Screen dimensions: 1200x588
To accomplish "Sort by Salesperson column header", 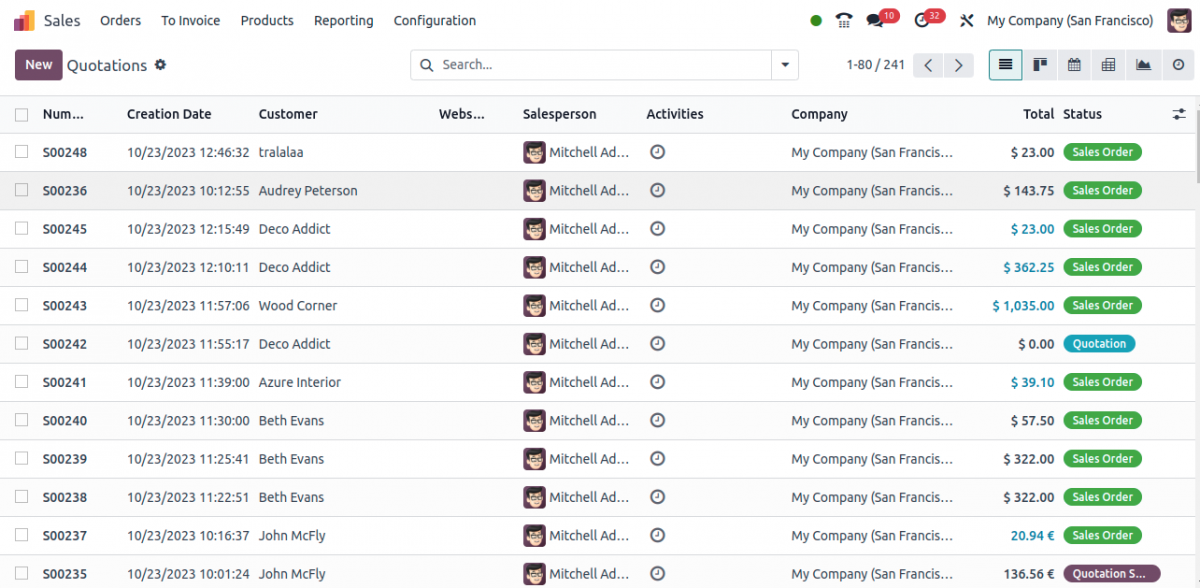I will [x=559, y=114].
